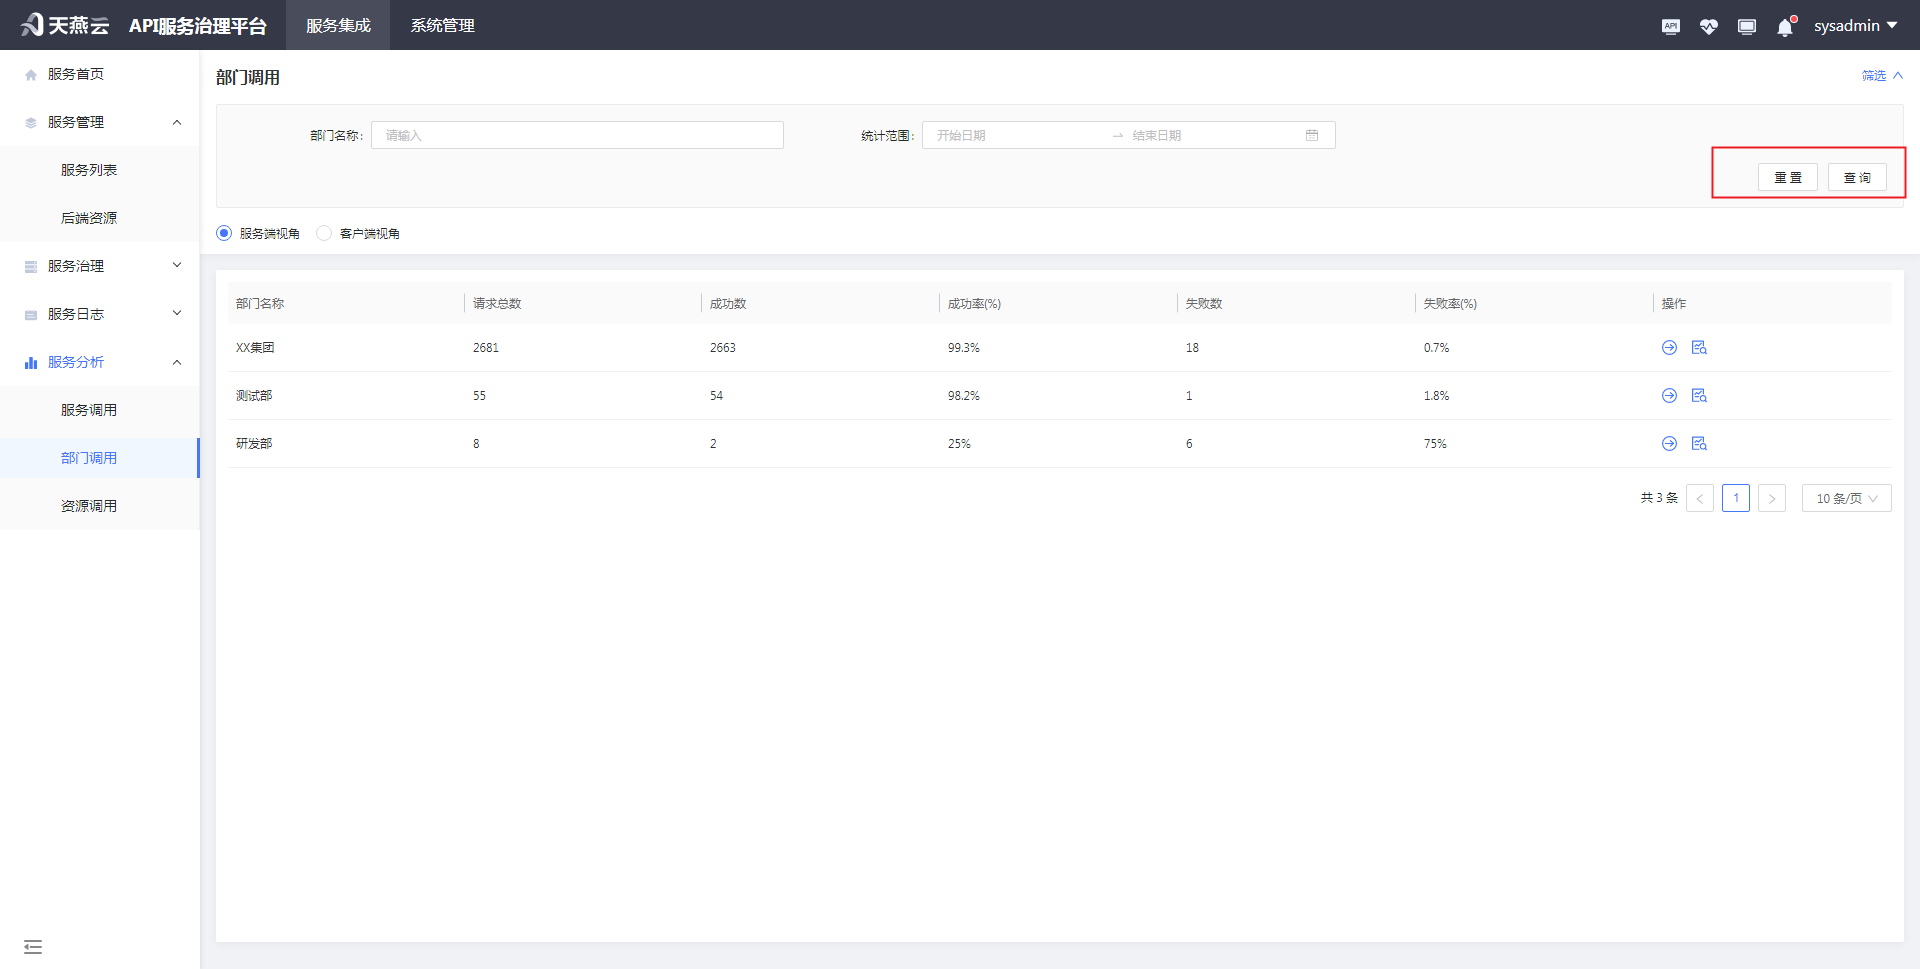
Task: Open calendar icon in date range field
Action: click(x=1312, y=135)
